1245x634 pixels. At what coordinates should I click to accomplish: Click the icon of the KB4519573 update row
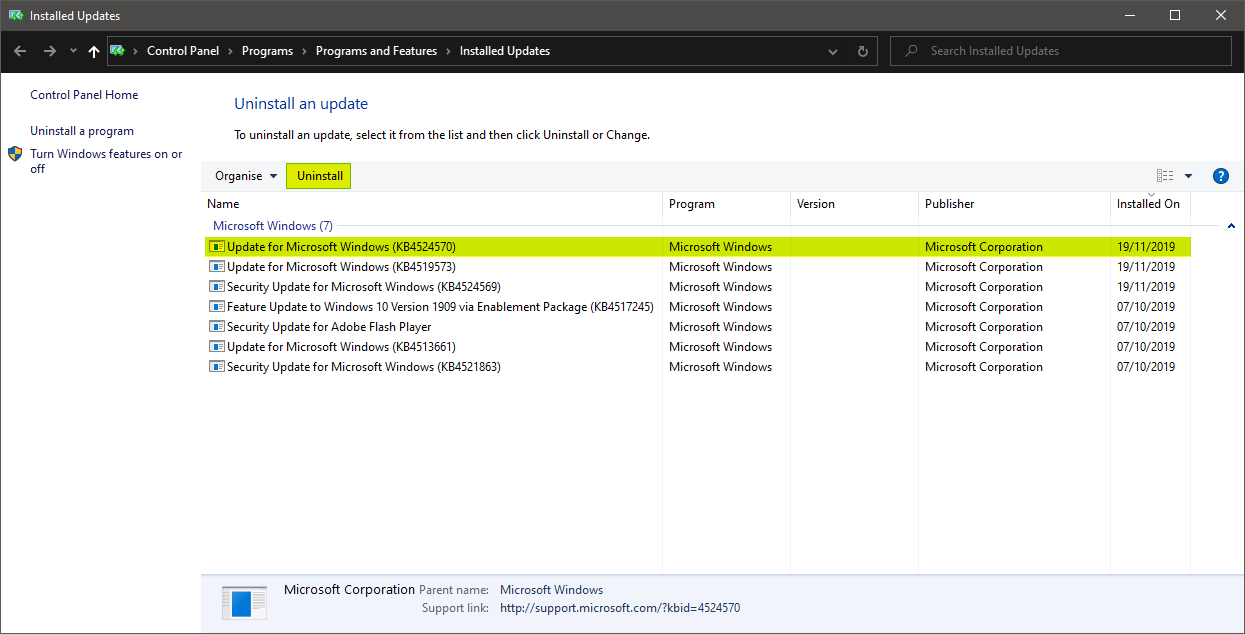pyautogui.click(x=216, y=267)
